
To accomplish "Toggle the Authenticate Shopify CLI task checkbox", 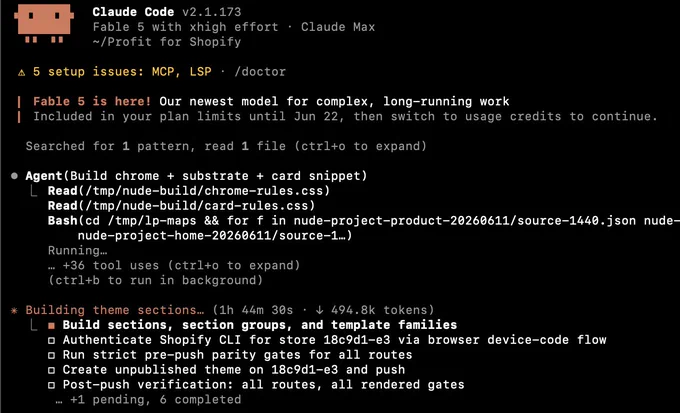I will 52,341.
